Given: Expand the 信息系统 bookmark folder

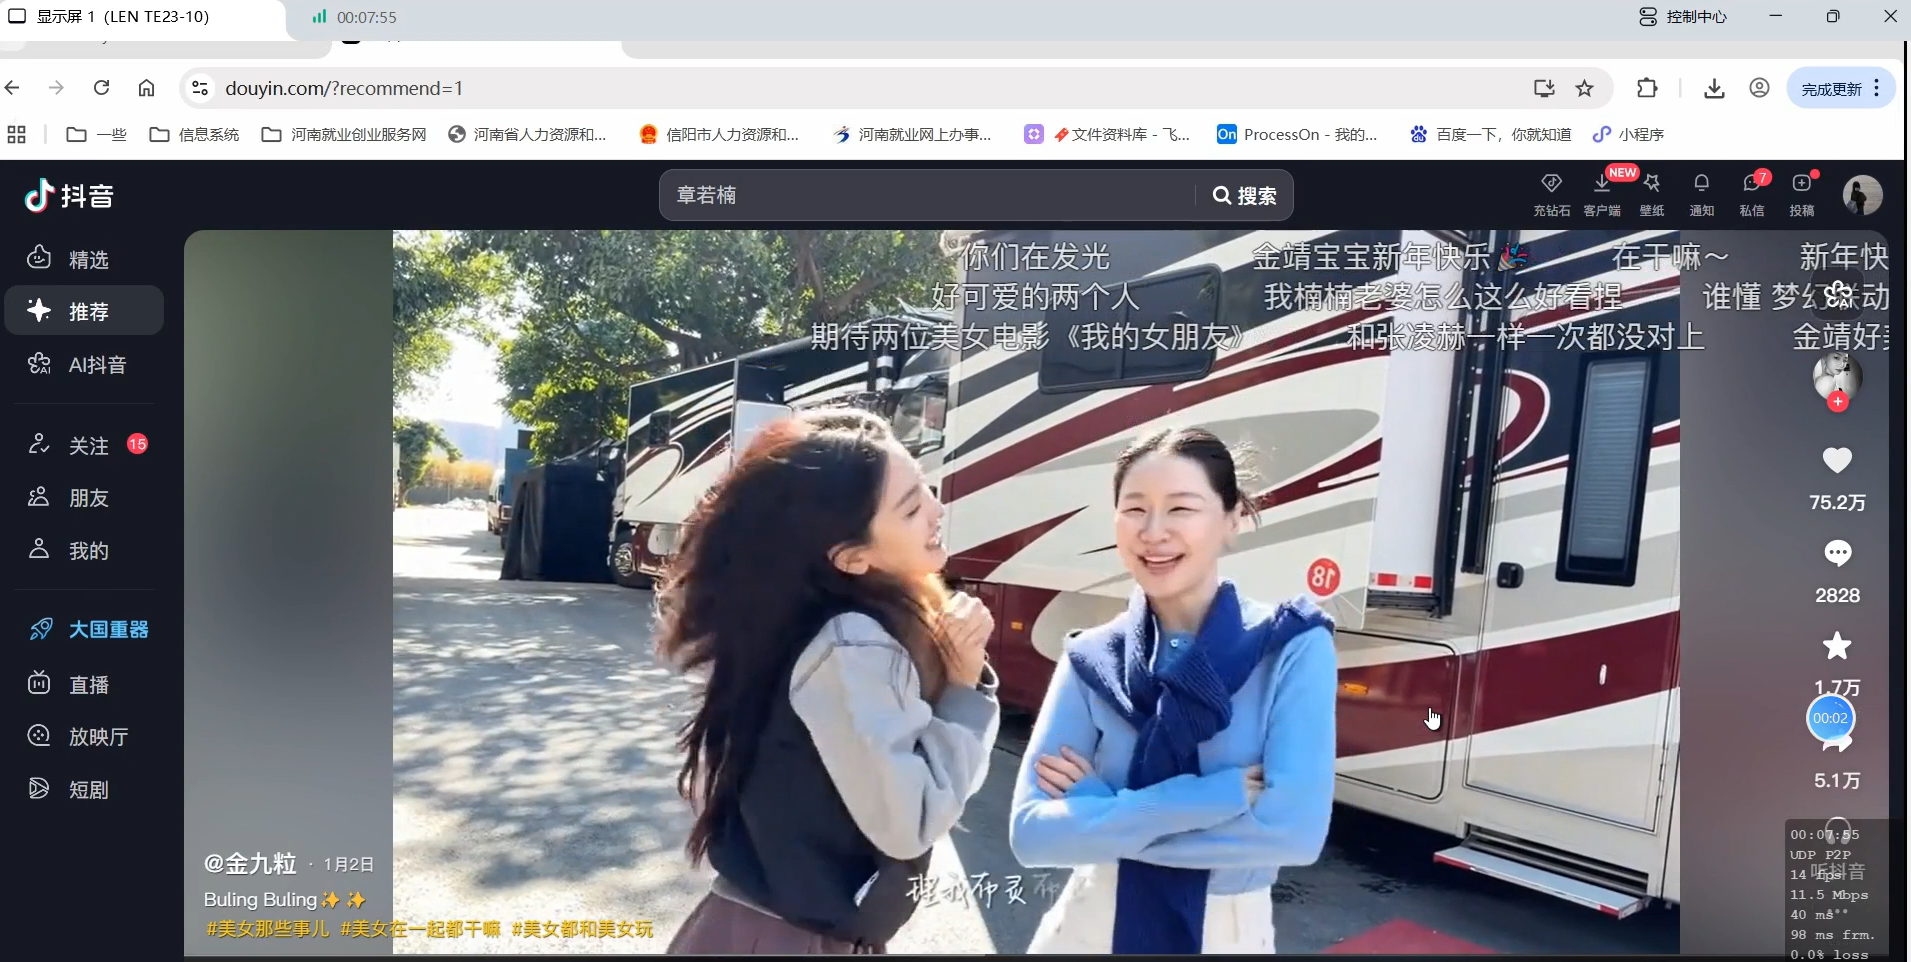Looking at the screenshot, I should coord(194,134).
